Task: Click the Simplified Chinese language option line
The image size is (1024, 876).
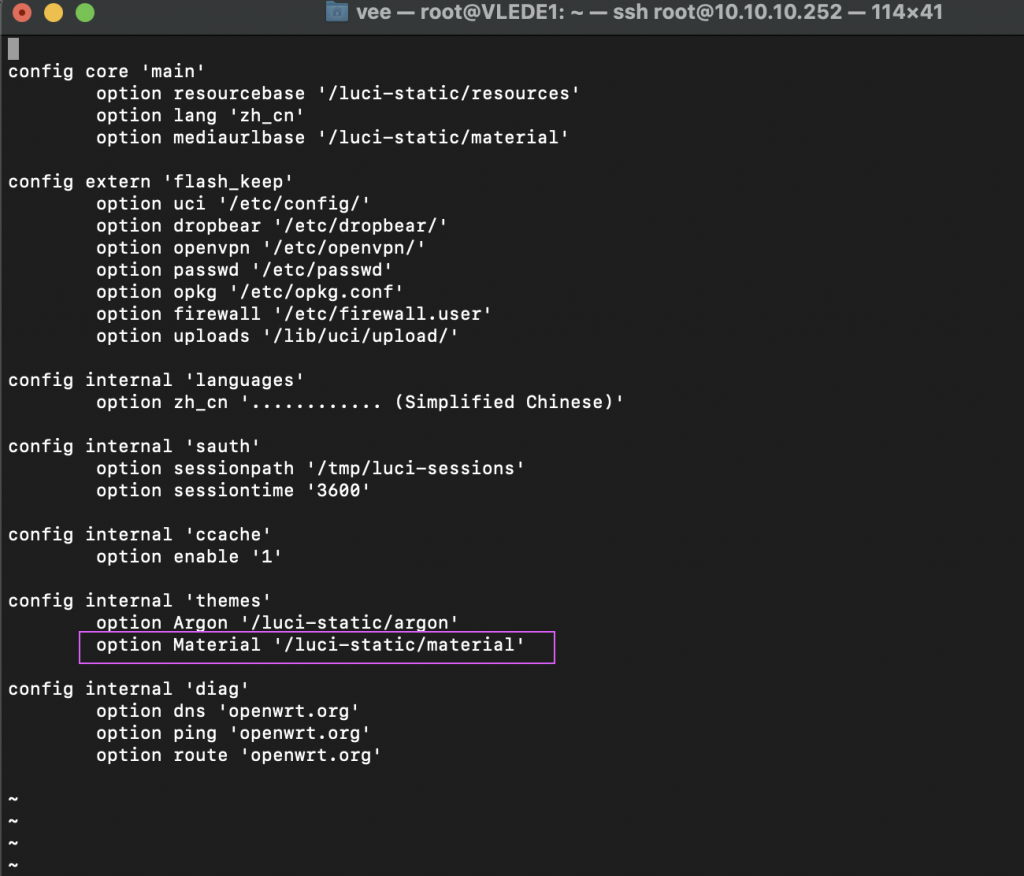Action: 360,402
